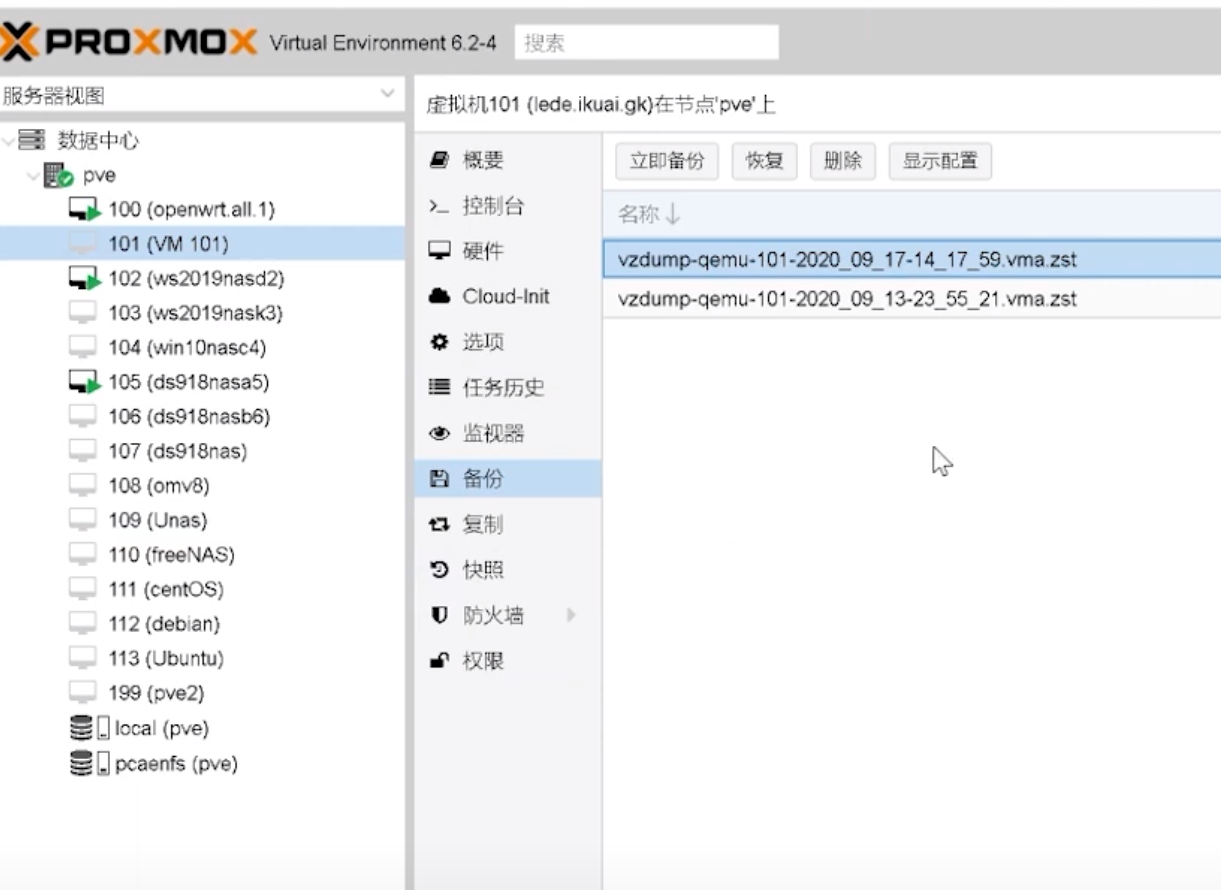
Task: Click the 搜索 search input field
Action: (x=646, y=43)
